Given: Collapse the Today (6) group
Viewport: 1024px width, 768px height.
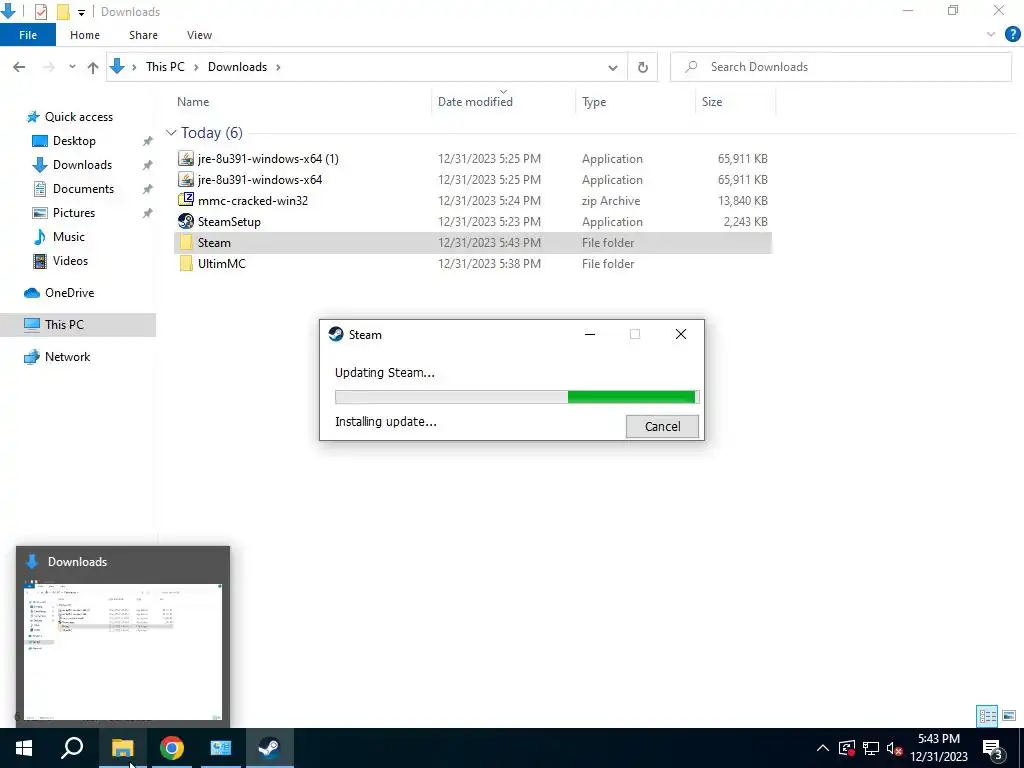Looking at the screenshot, I should [171, 133].
